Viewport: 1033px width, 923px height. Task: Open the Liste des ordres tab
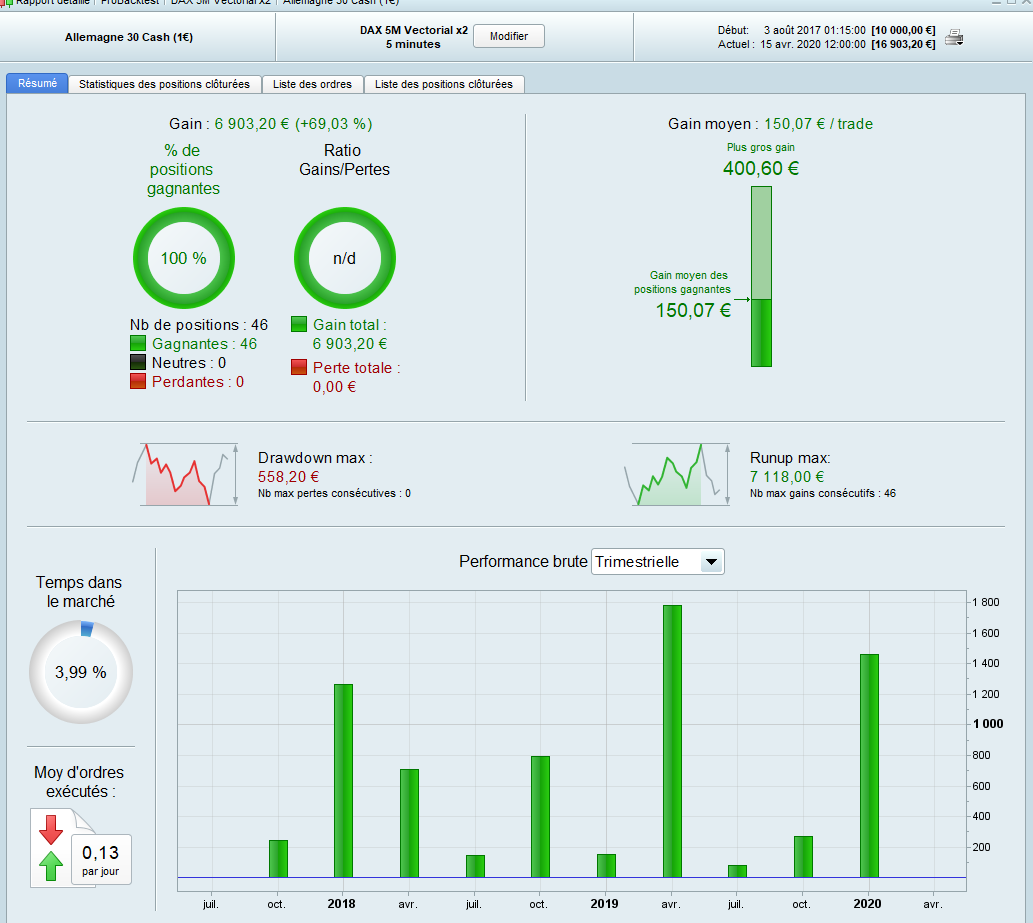coord(312,84)
